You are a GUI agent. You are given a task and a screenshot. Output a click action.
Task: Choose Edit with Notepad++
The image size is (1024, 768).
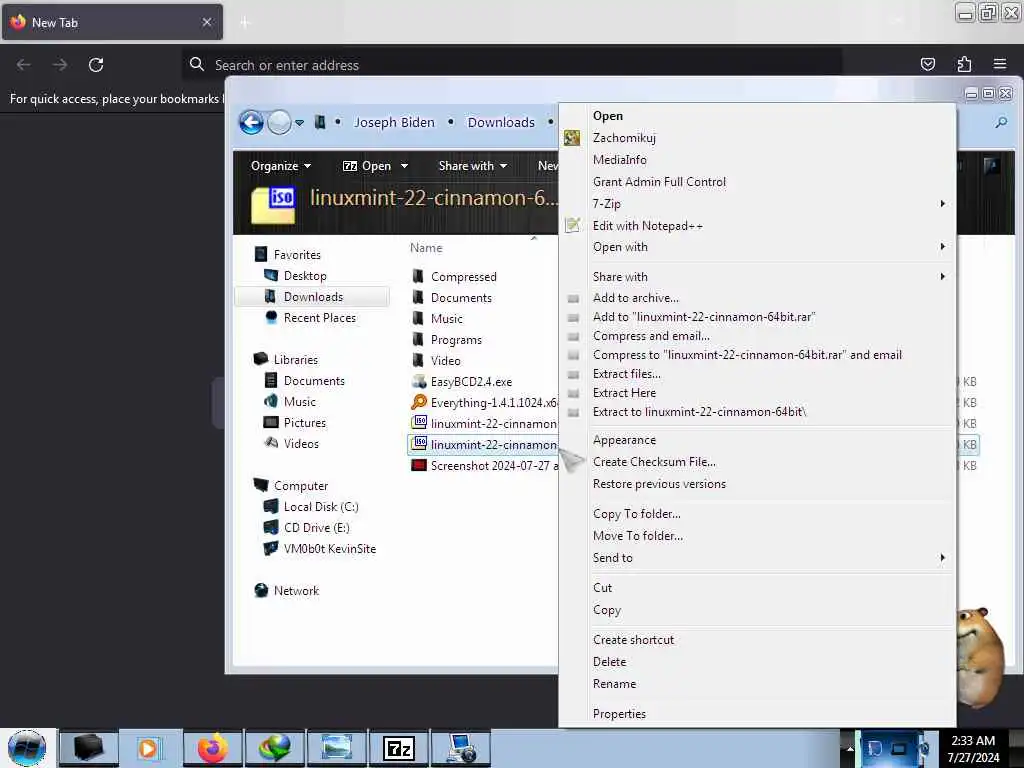tap(758, 225)
